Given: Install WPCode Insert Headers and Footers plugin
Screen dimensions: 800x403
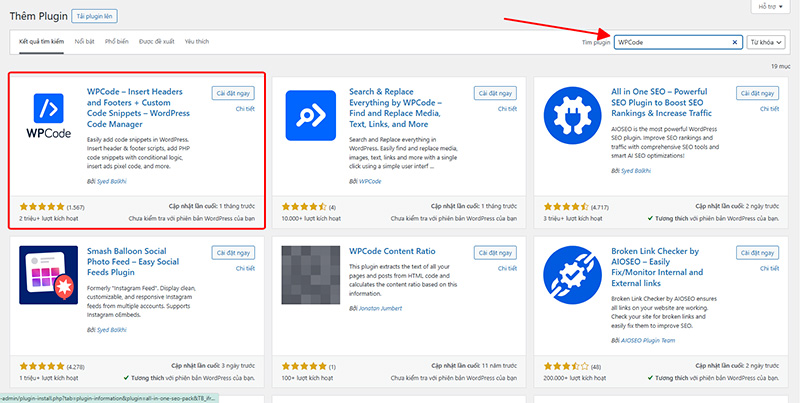Looking at the screenshot, I should (x=233, y=93).
